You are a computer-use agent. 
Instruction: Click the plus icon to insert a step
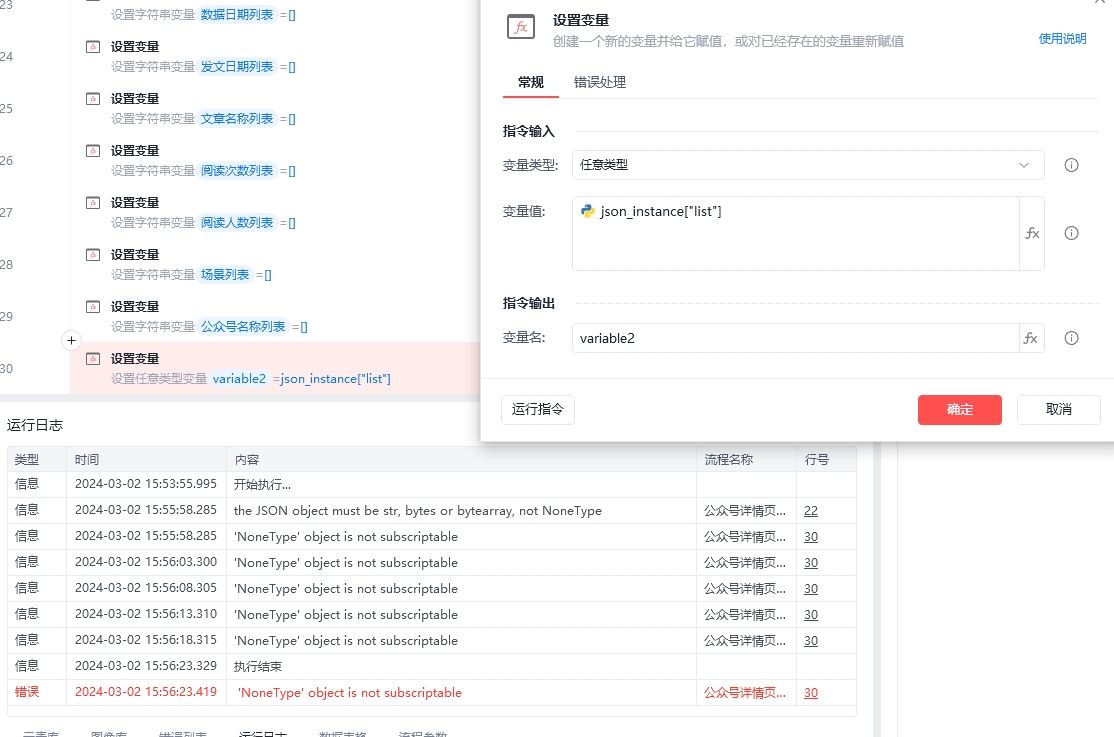(71, 340)
